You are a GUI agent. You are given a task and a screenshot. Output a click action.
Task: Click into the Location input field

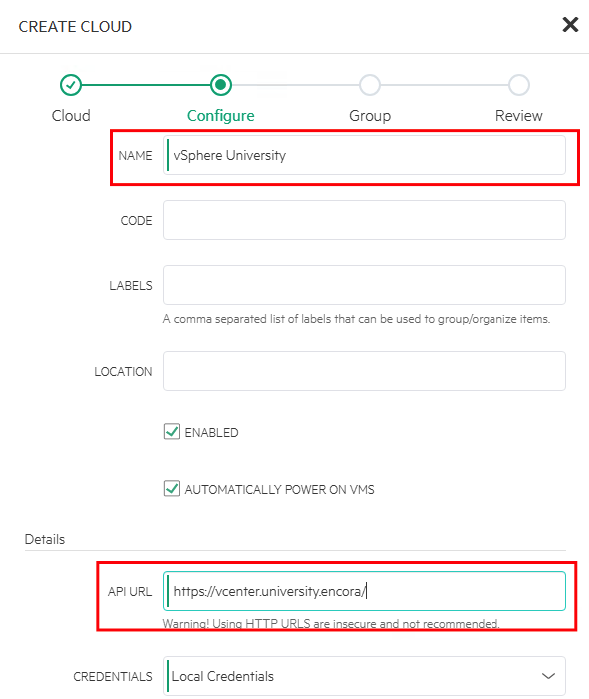(x=364, y=371)
